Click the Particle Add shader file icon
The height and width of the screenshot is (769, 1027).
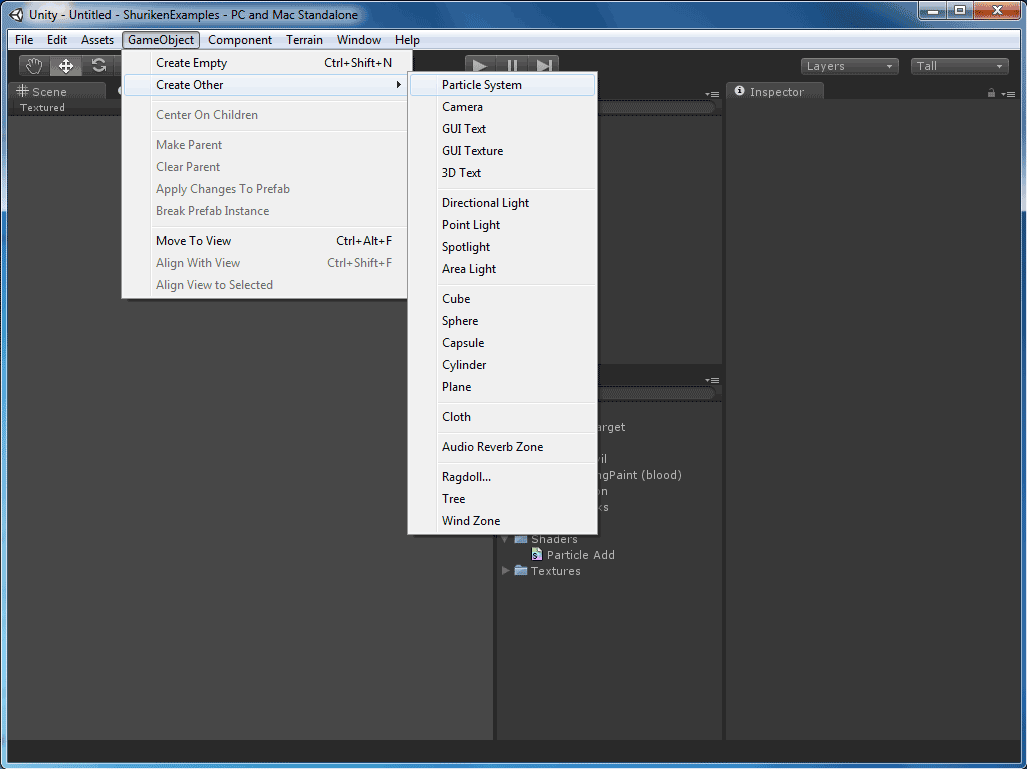537,555
